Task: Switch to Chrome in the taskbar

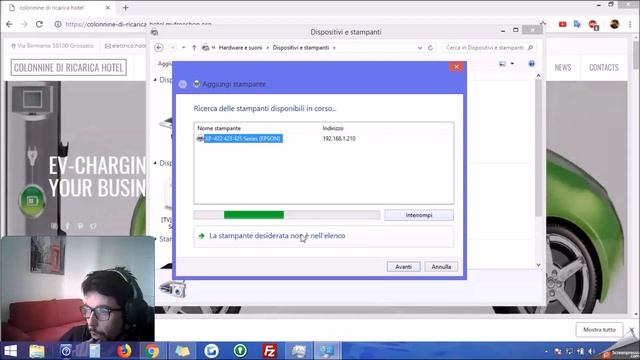Action: 152,351
